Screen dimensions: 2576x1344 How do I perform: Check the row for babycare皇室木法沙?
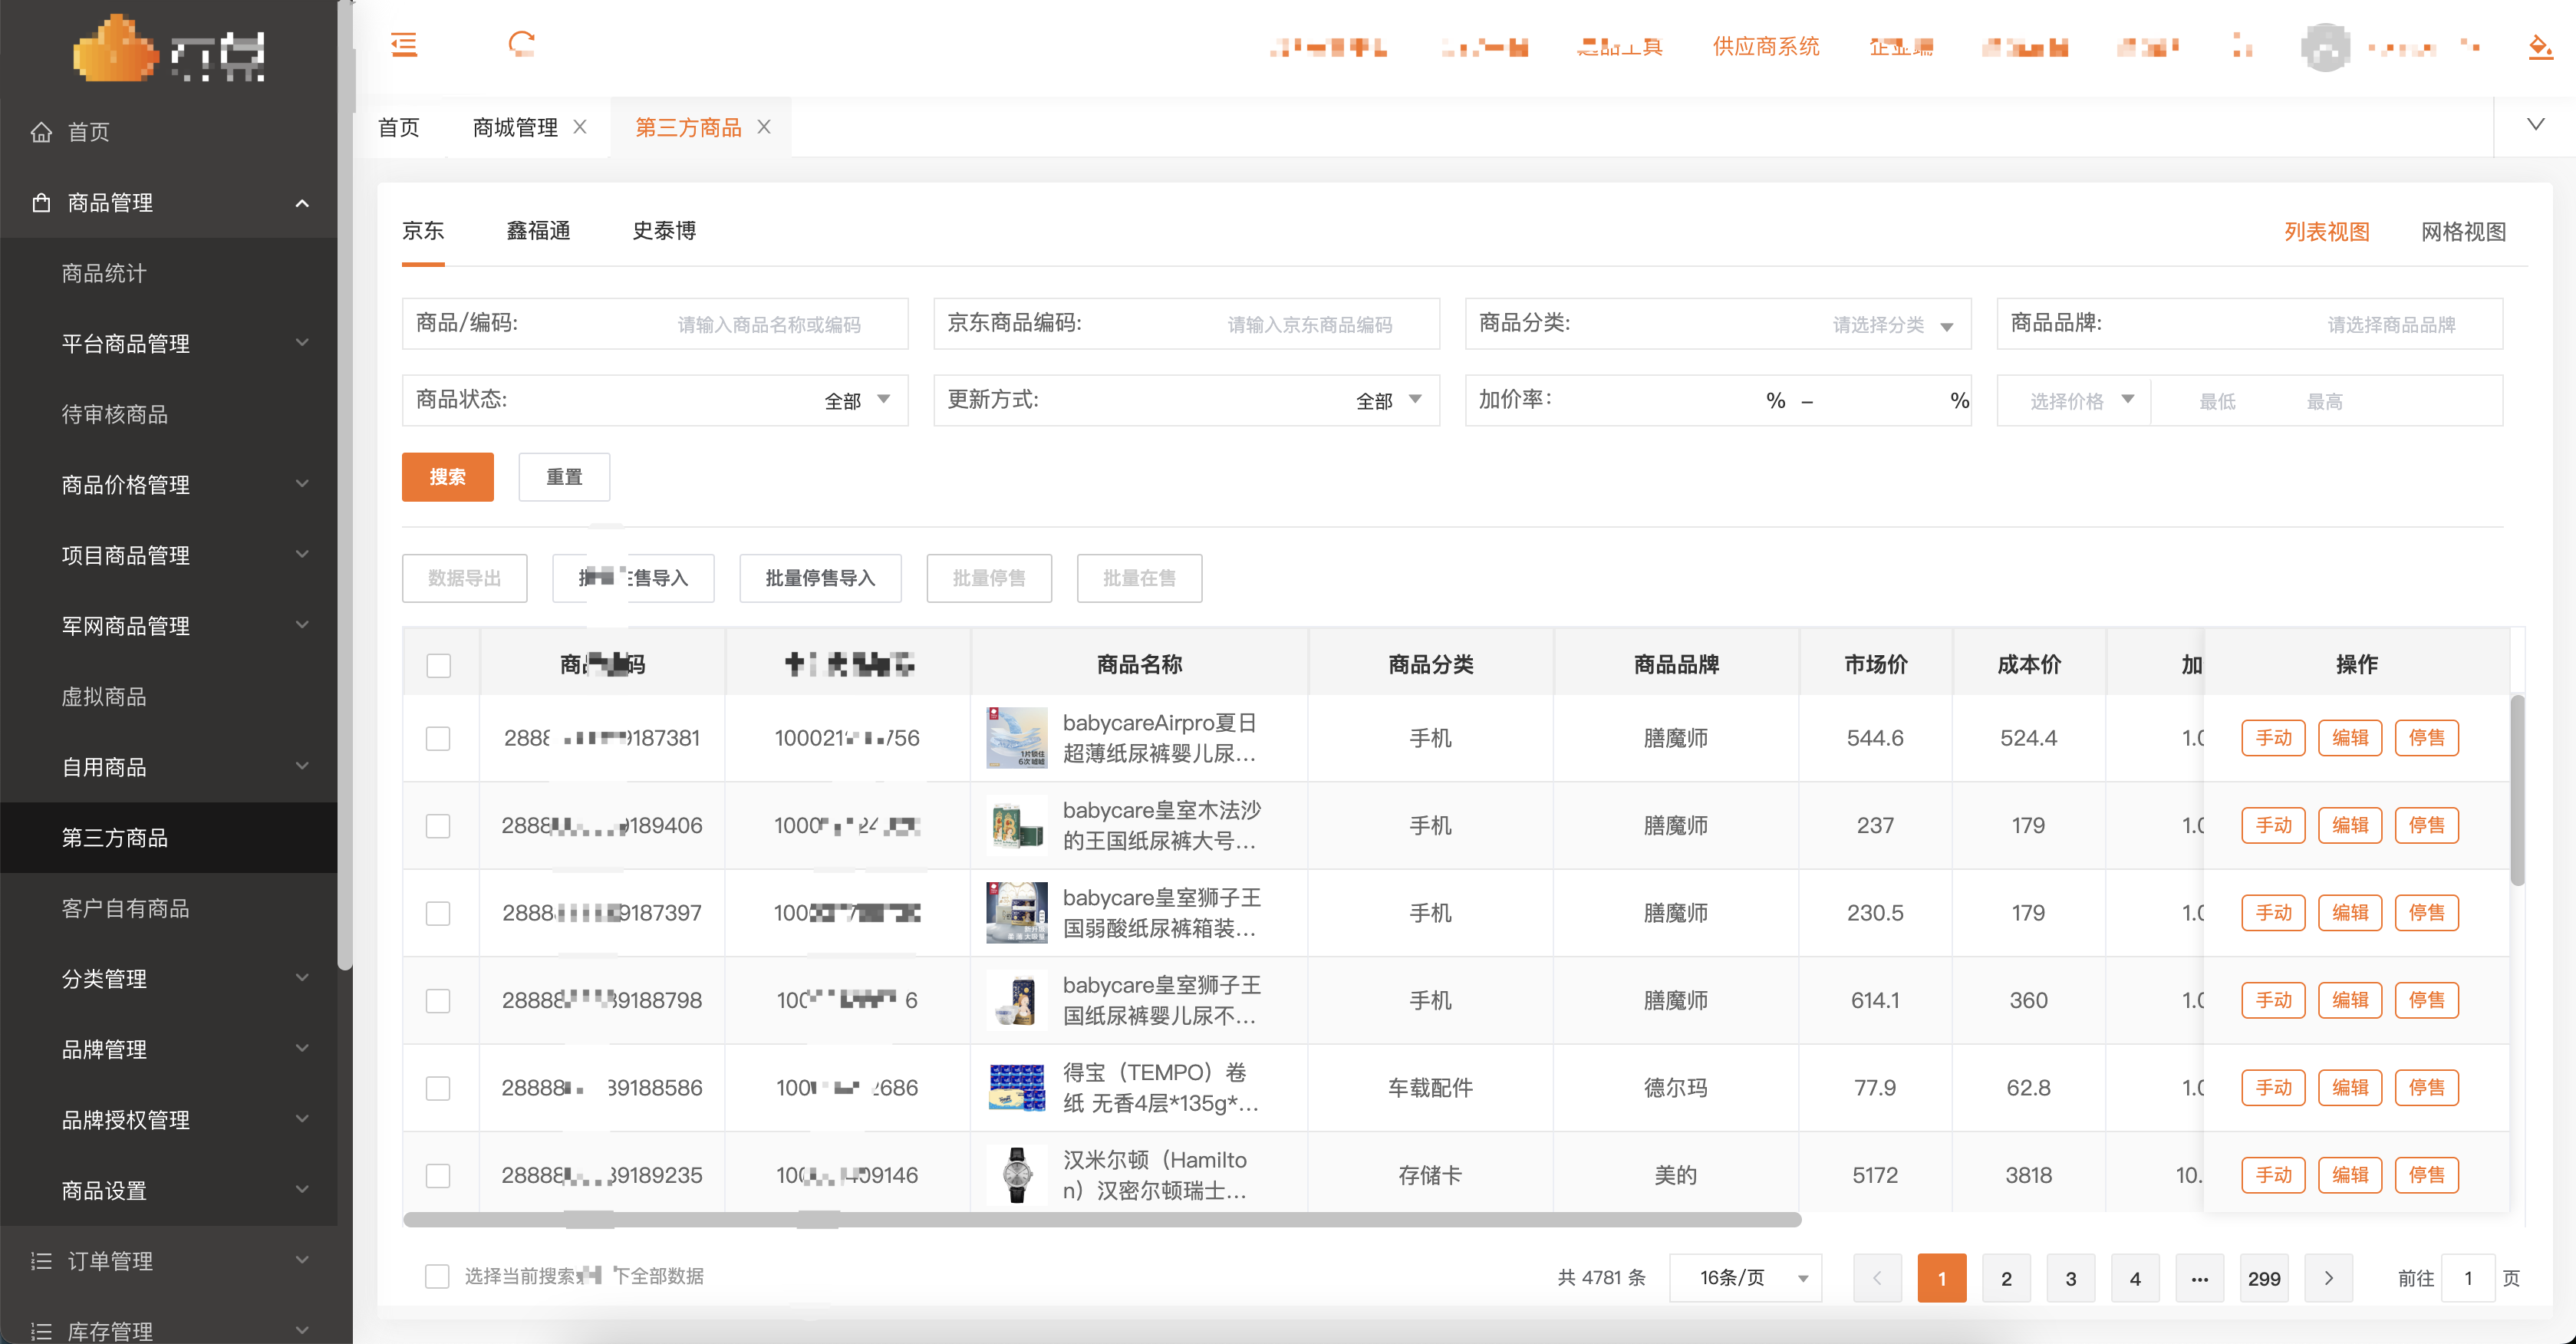(x=438, y=826)
